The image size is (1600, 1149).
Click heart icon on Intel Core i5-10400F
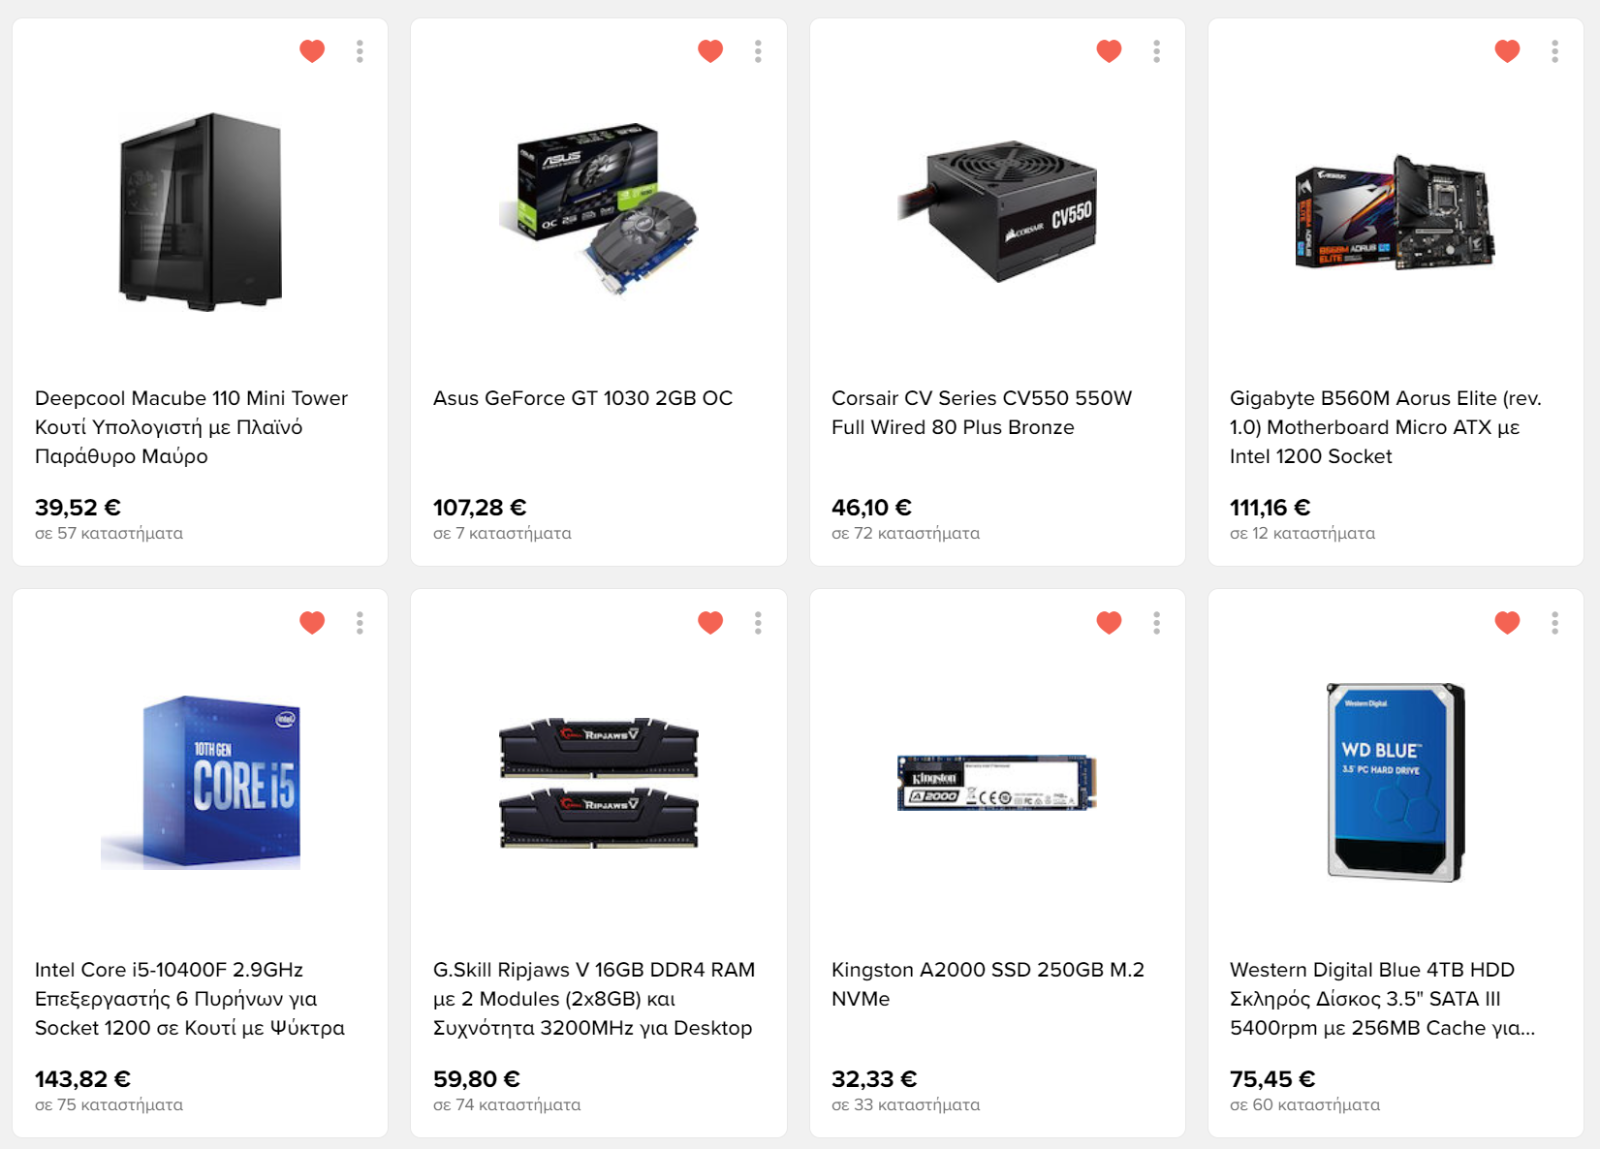(x=312, y=623)
